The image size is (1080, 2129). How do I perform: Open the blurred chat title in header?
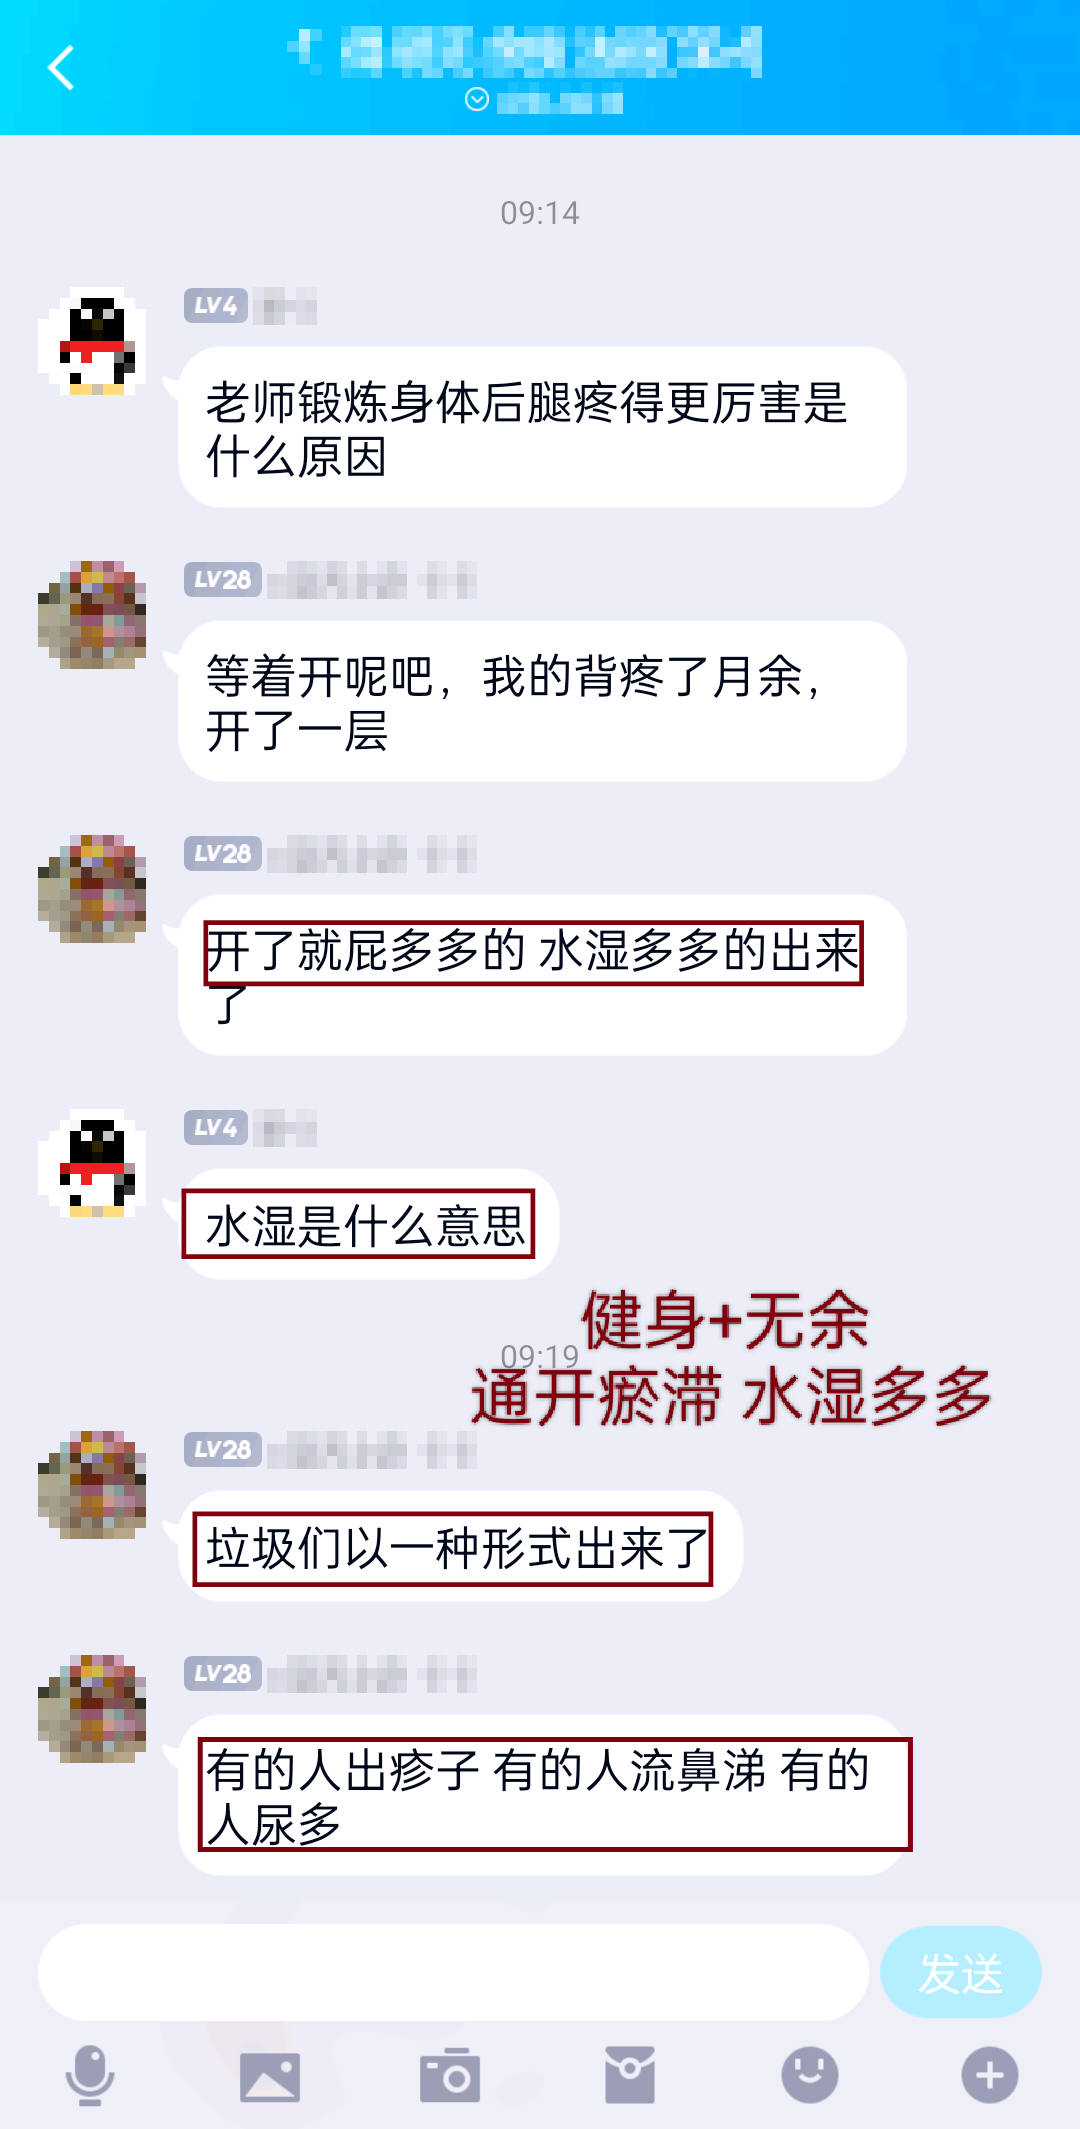click(525, 52)
